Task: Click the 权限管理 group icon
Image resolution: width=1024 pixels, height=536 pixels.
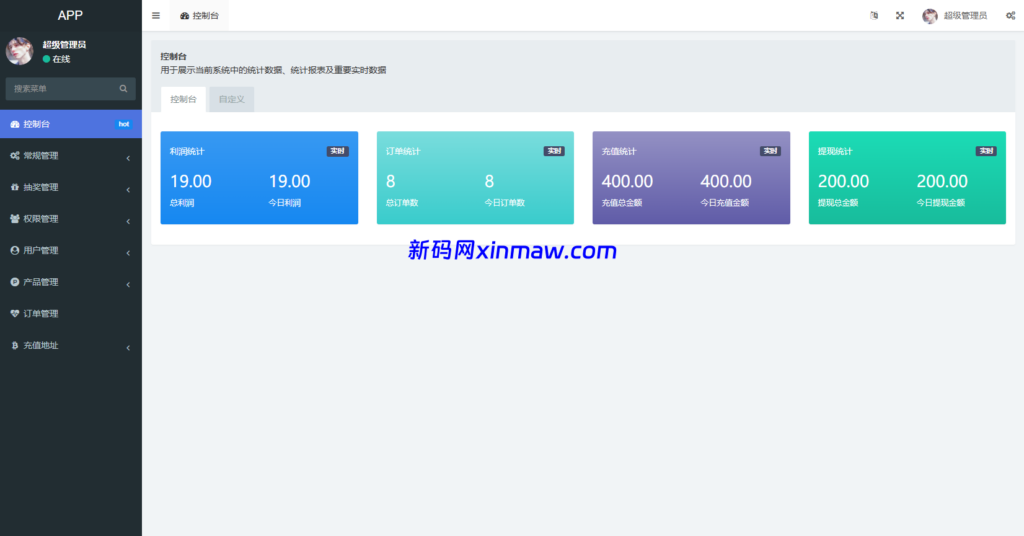Action: (14, 219)
